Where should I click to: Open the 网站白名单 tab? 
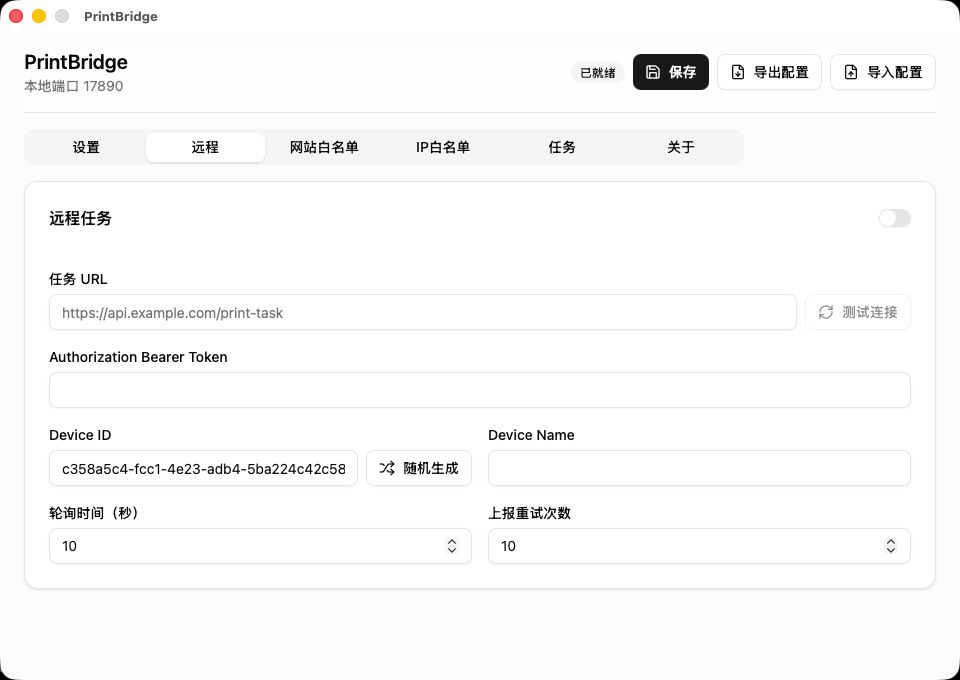[x=324, y=148]
